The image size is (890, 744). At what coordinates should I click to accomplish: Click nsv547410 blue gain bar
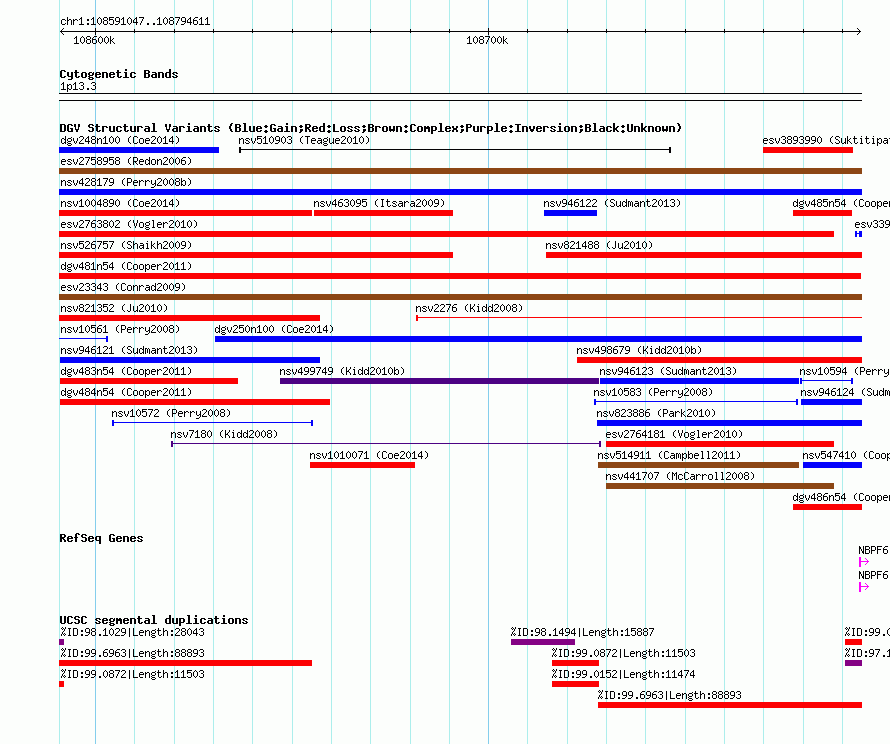tap(832, 465)
